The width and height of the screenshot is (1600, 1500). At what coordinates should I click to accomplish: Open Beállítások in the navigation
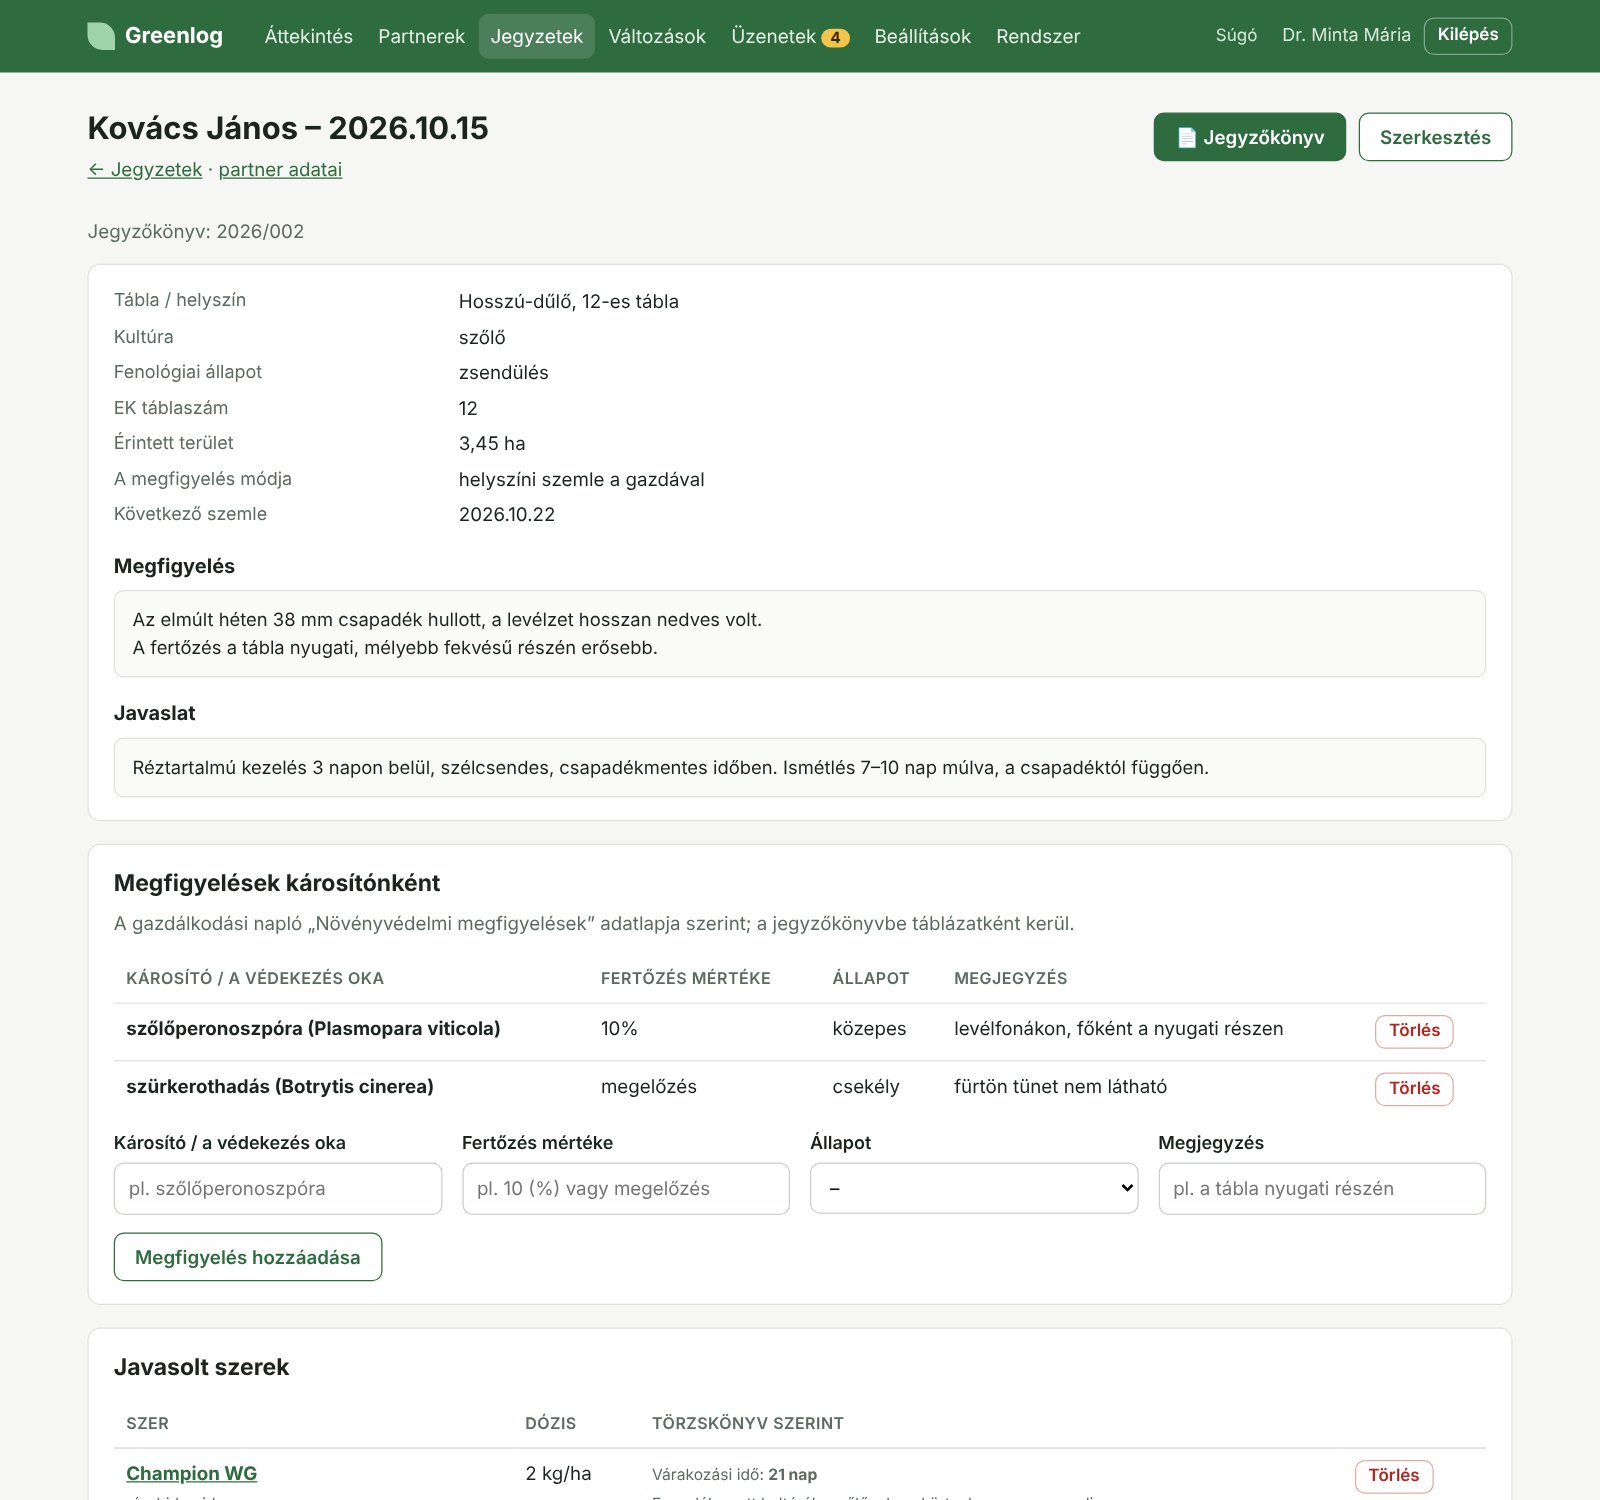point(922,36)
